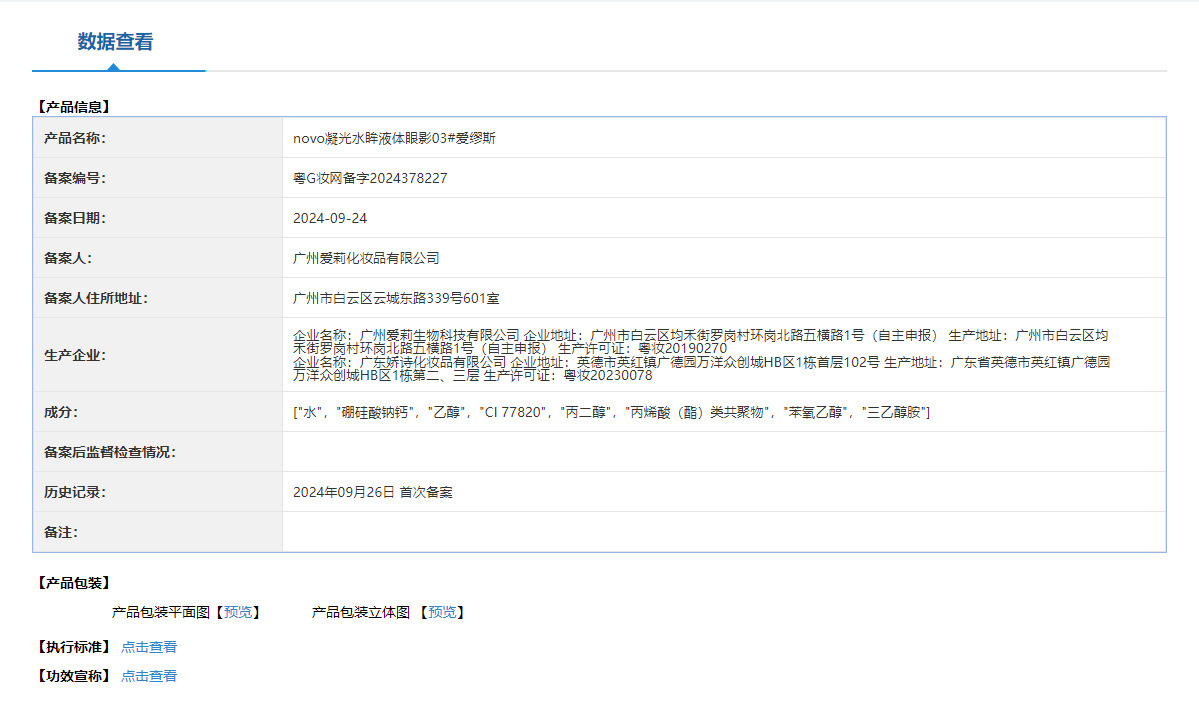Click the 【执行标准】 label

click(x=74, y=647)
